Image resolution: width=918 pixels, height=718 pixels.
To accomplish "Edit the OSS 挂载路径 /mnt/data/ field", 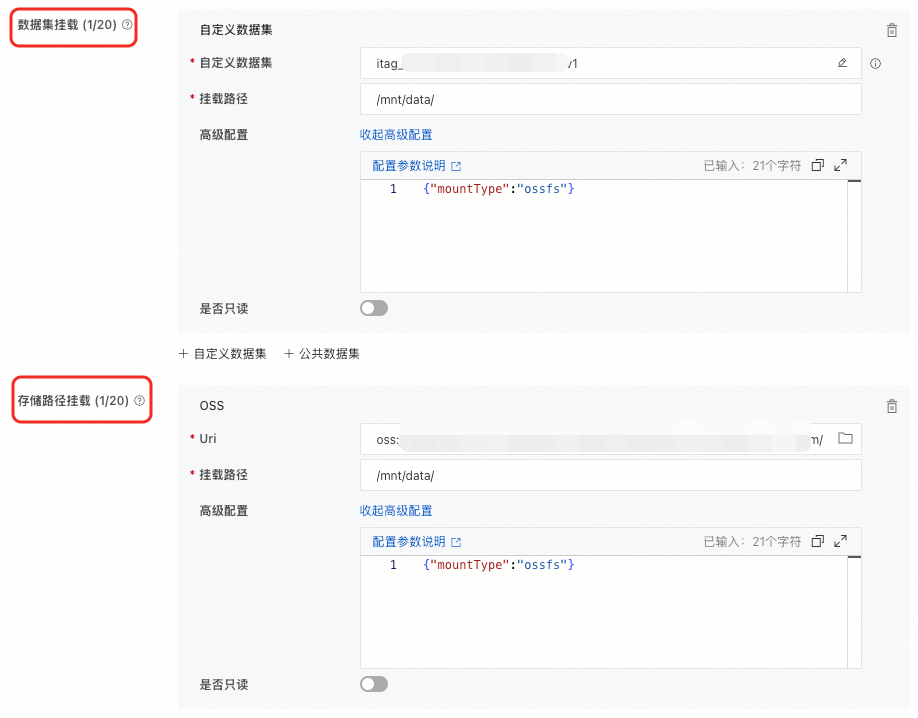I will [611, 475].
